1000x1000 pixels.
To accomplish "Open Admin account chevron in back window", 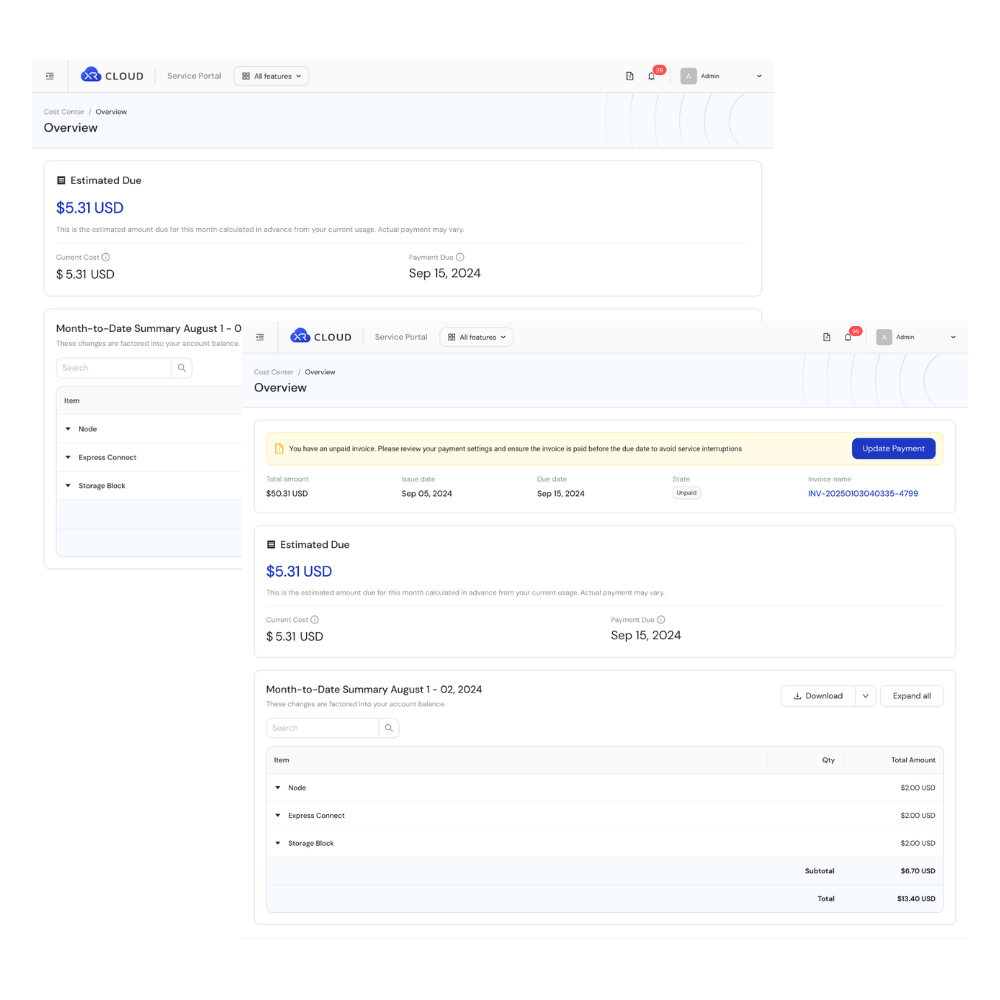I will click(x=759, y=76).
